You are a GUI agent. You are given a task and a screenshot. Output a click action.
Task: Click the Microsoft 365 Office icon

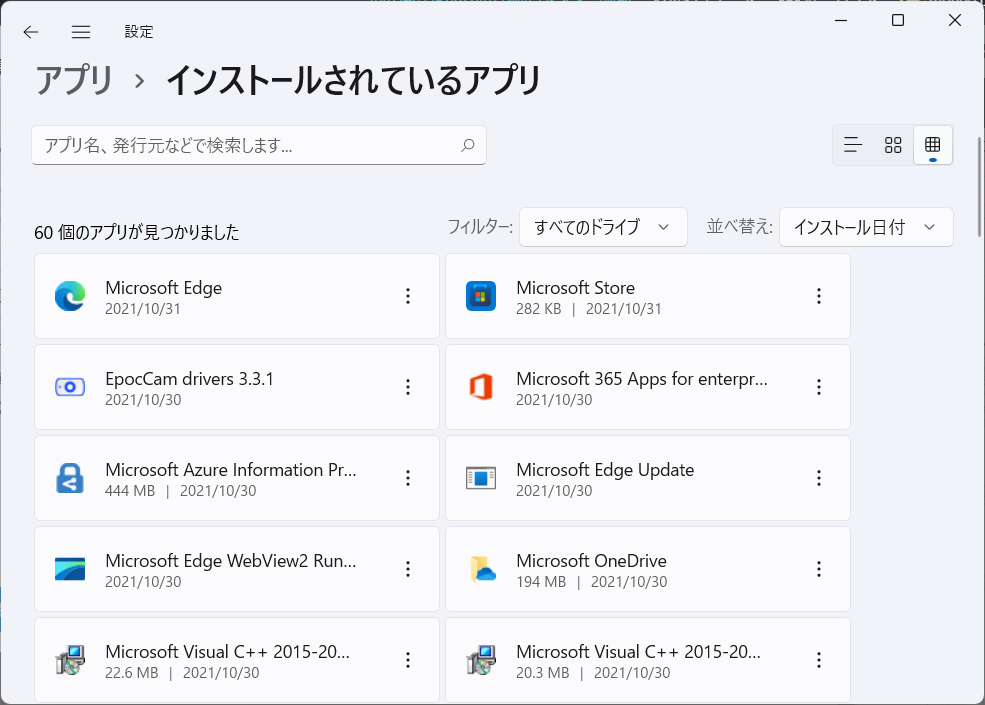click(481, 387)
